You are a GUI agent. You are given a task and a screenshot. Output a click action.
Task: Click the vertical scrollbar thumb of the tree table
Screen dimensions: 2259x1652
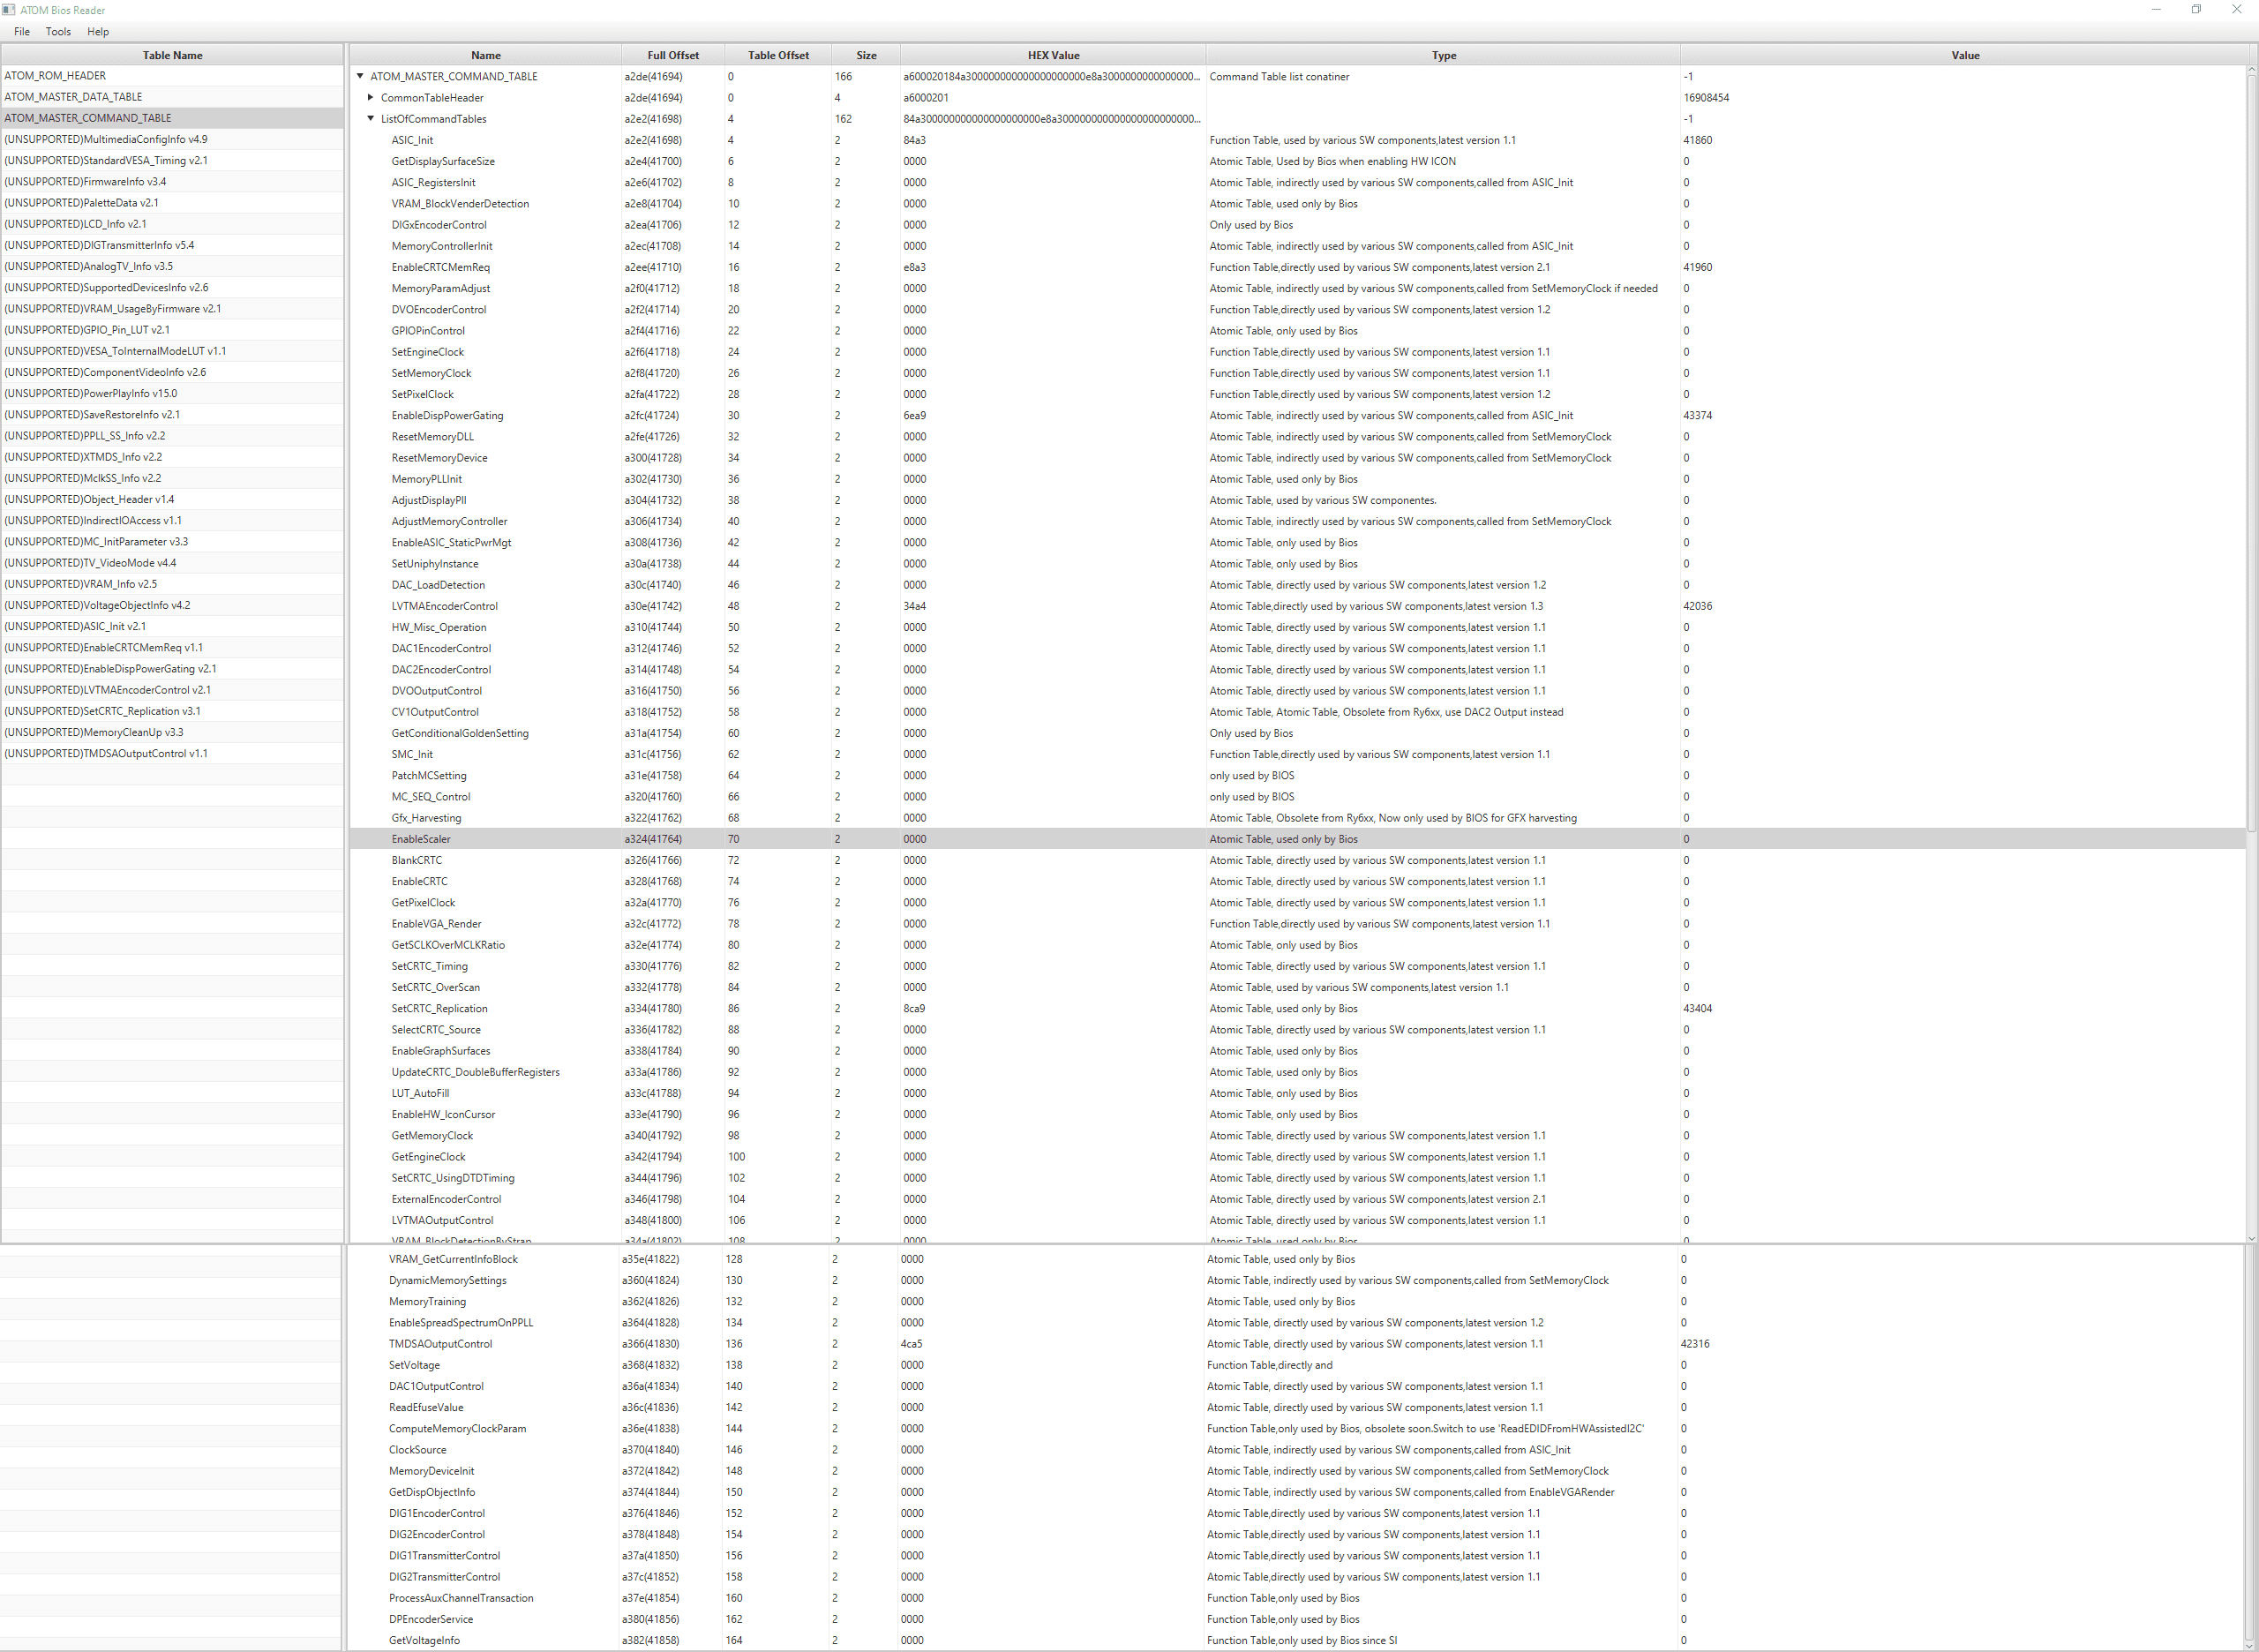(x=2252, y=452)
